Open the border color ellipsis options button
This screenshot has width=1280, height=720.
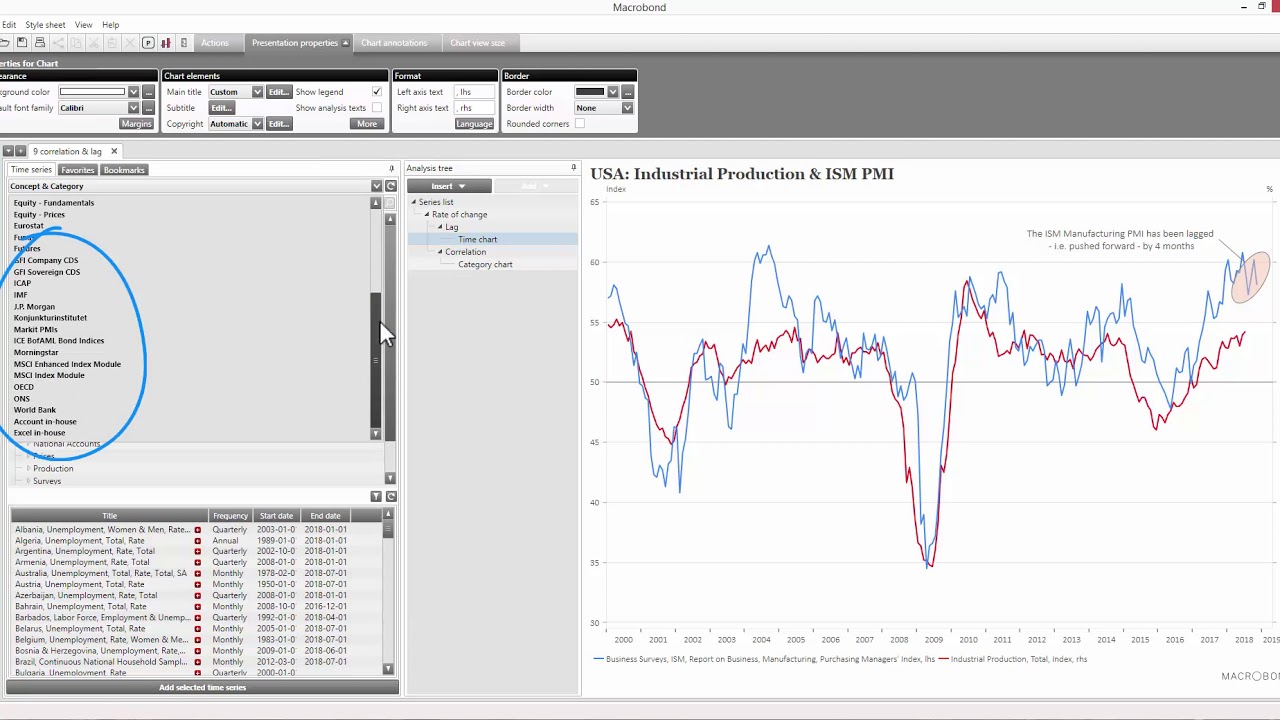tap(627, 92)
